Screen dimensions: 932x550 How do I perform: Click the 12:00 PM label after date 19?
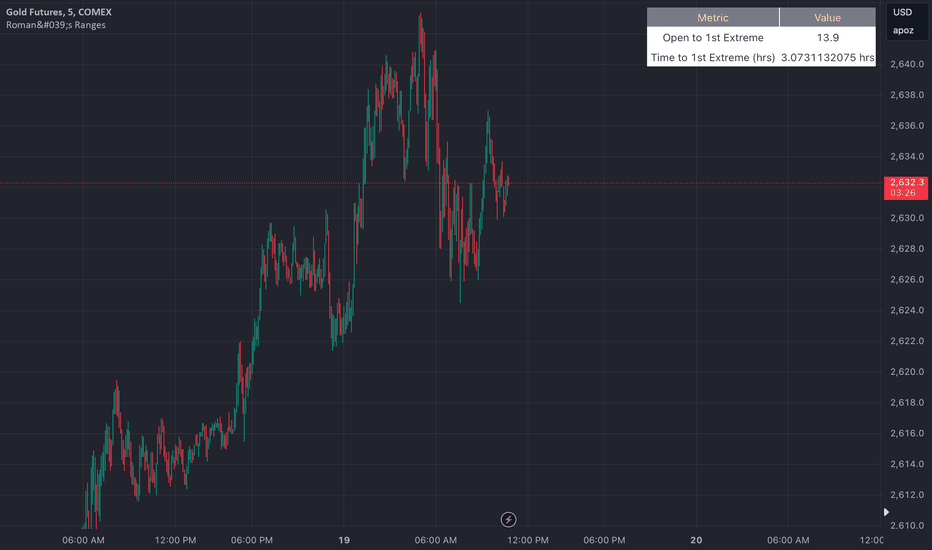528,540
